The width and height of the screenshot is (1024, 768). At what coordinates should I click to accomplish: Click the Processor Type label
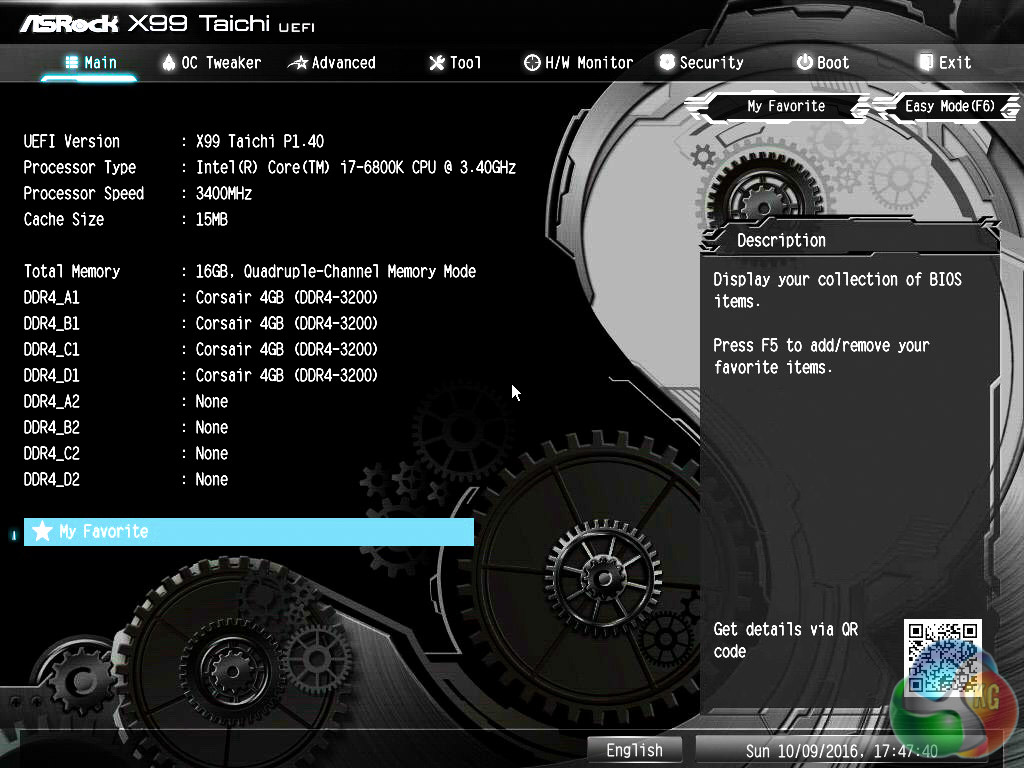coord(80,167)
